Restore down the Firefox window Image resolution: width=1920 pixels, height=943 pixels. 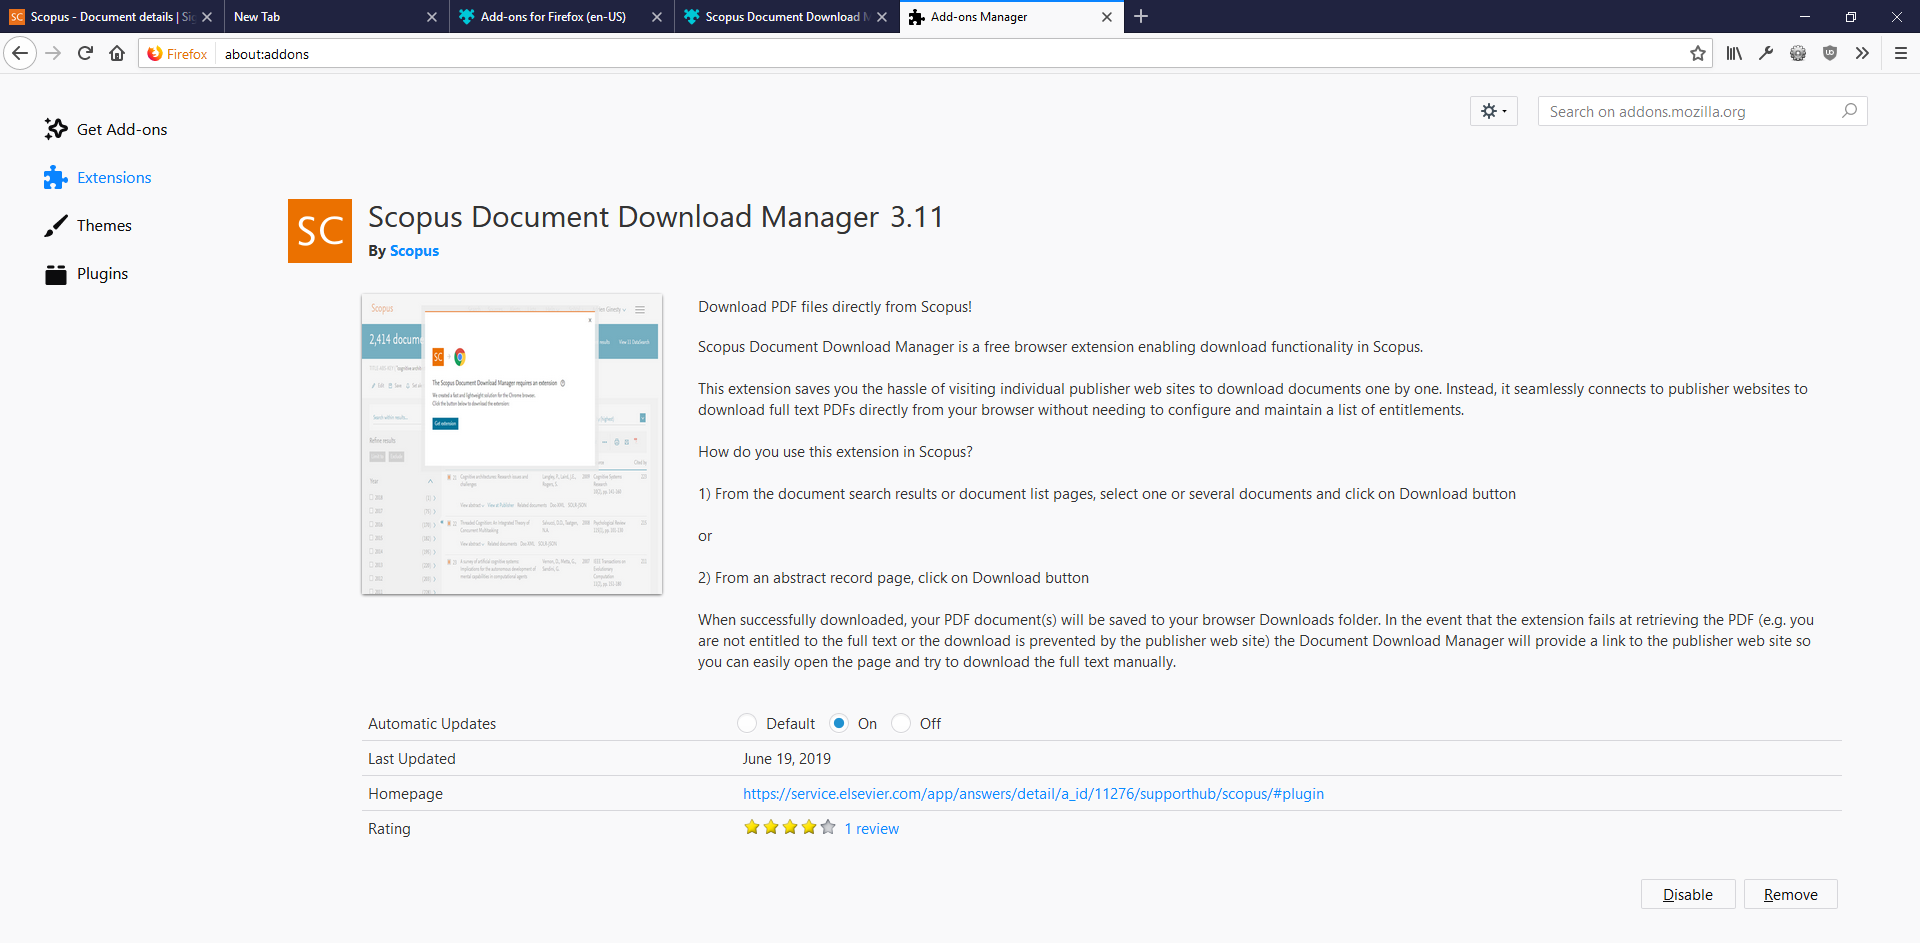(x=1851, y=17)
